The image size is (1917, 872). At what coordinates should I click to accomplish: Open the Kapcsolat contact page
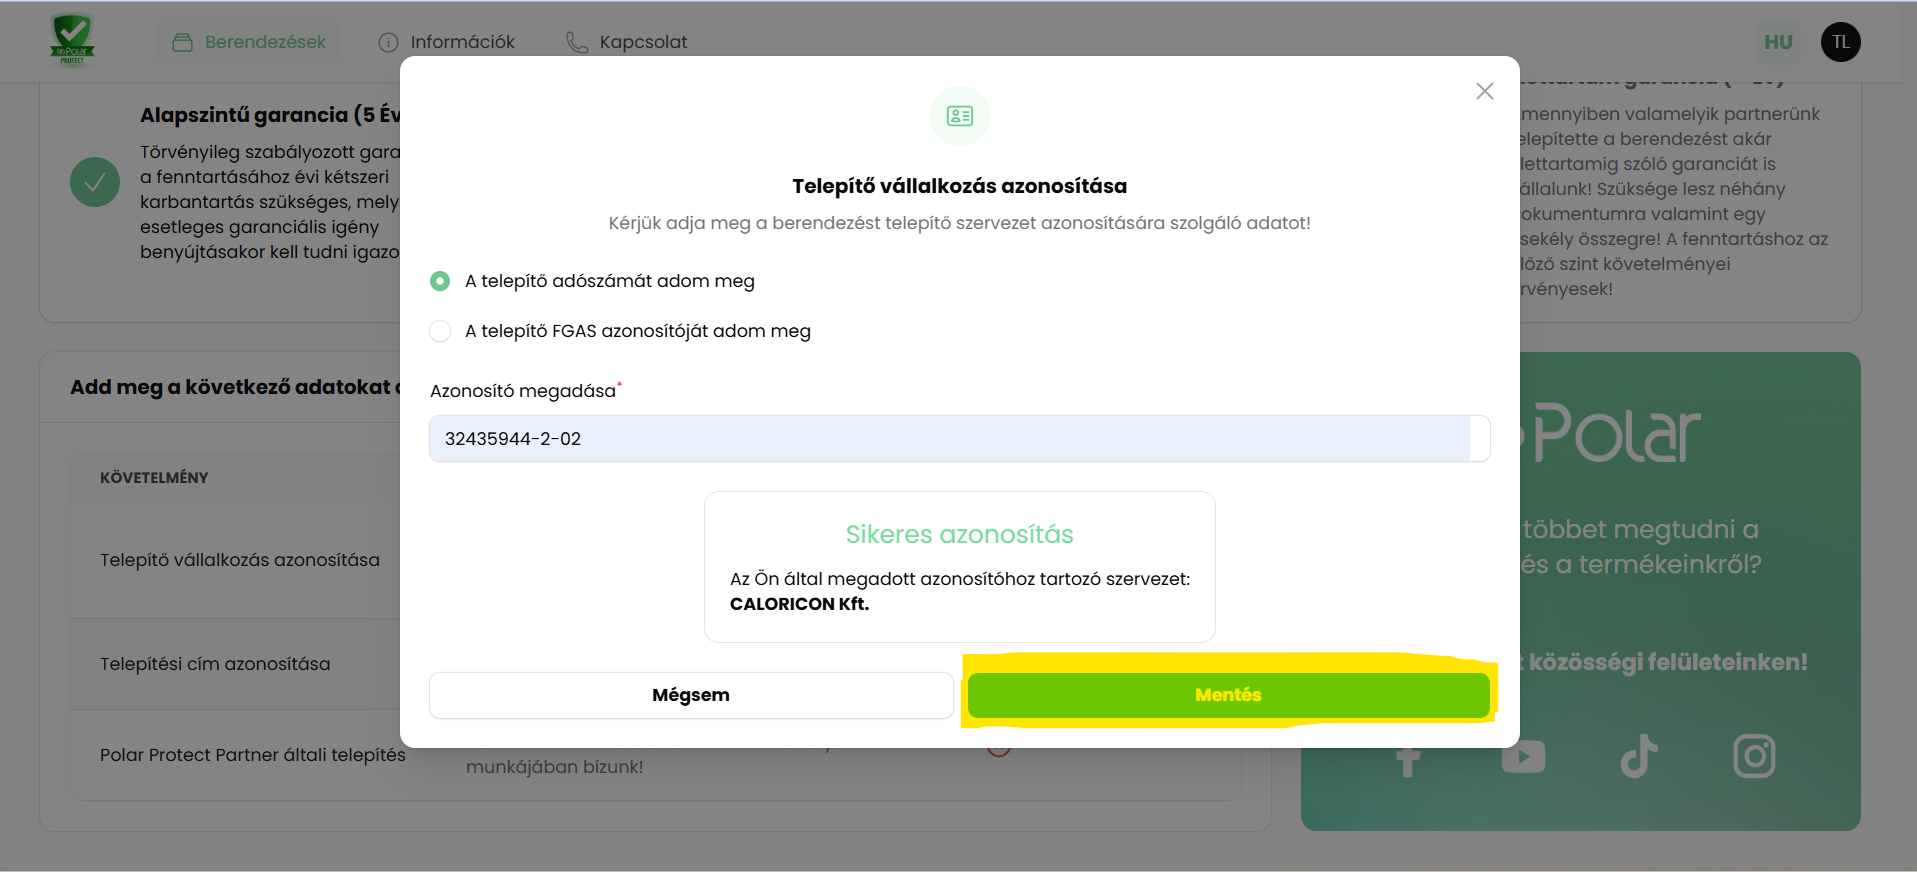(627, 42)
